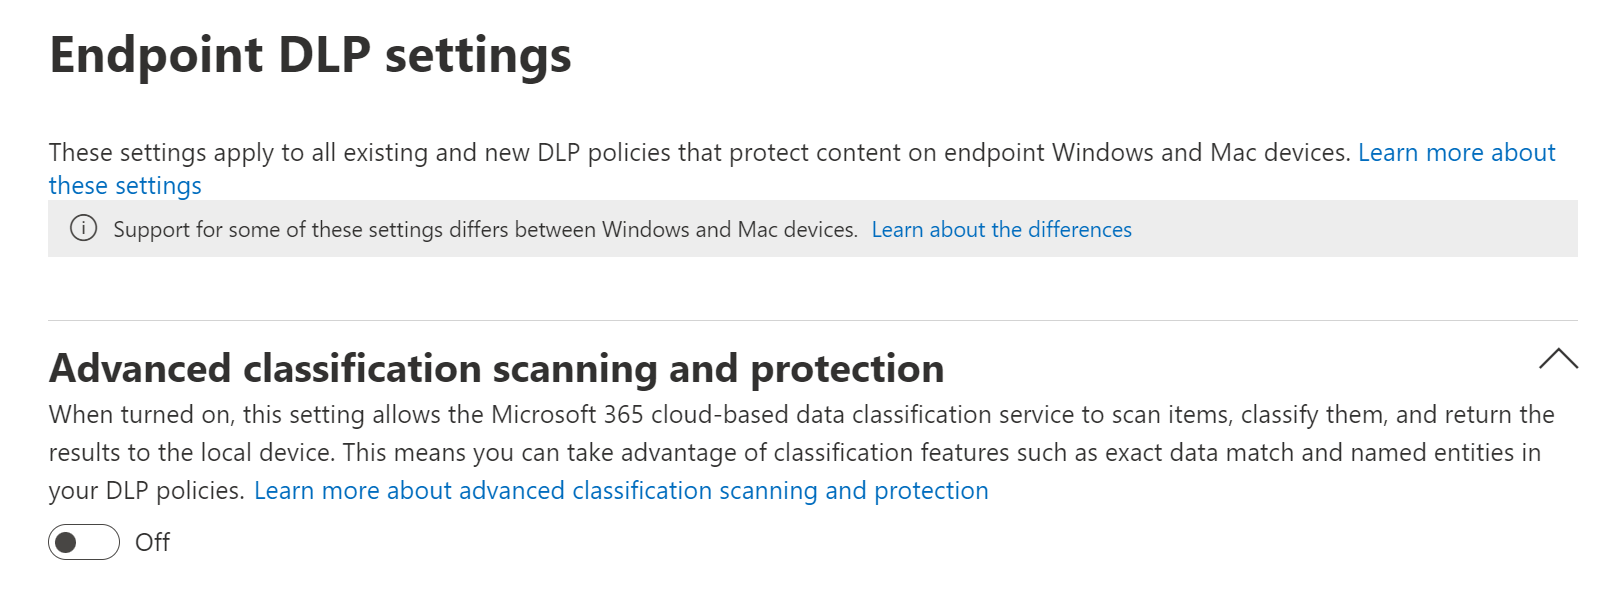Click the your DLP policies text
Image resolution: width=1624 pixels, height=612 pixels.
[x=146, y=491]
